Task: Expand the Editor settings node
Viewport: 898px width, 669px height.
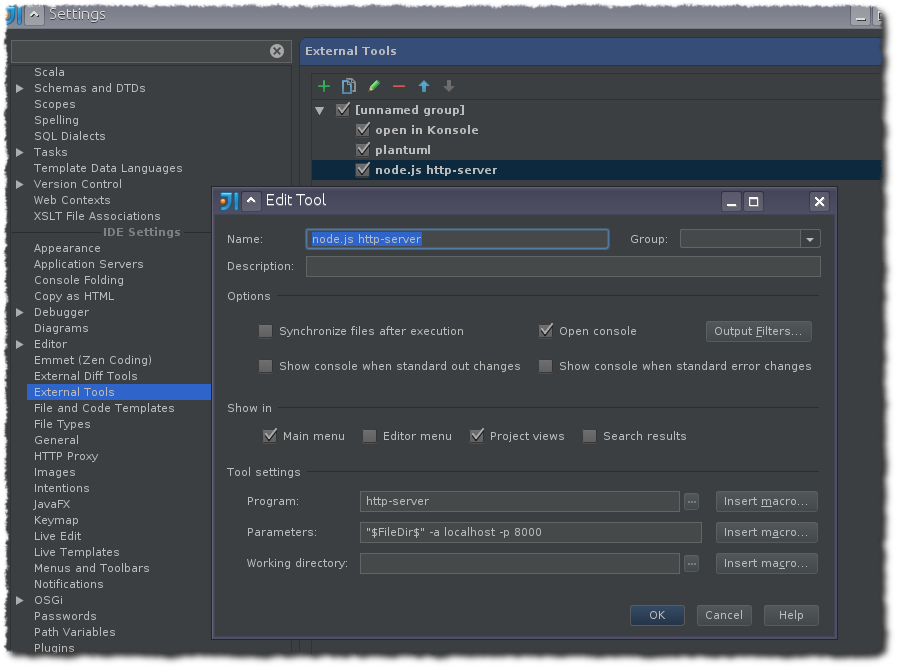Action: [x=20, y=345]
